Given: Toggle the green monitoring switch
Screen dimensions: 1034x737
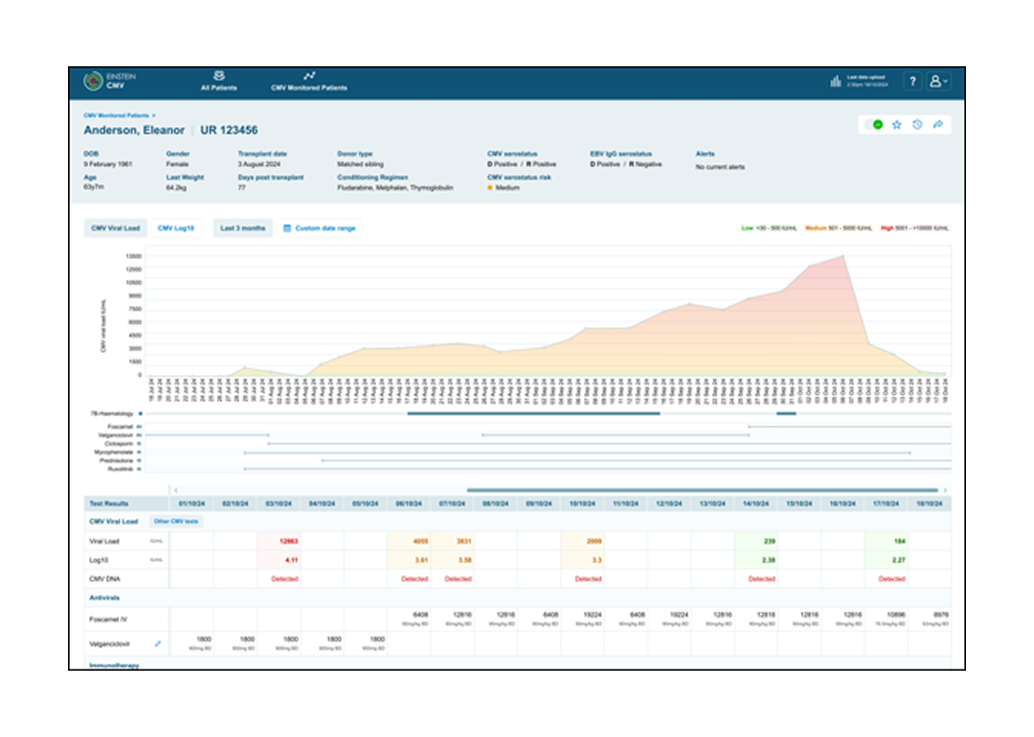Looking at the screenshot, I should [x=875, y=125].
